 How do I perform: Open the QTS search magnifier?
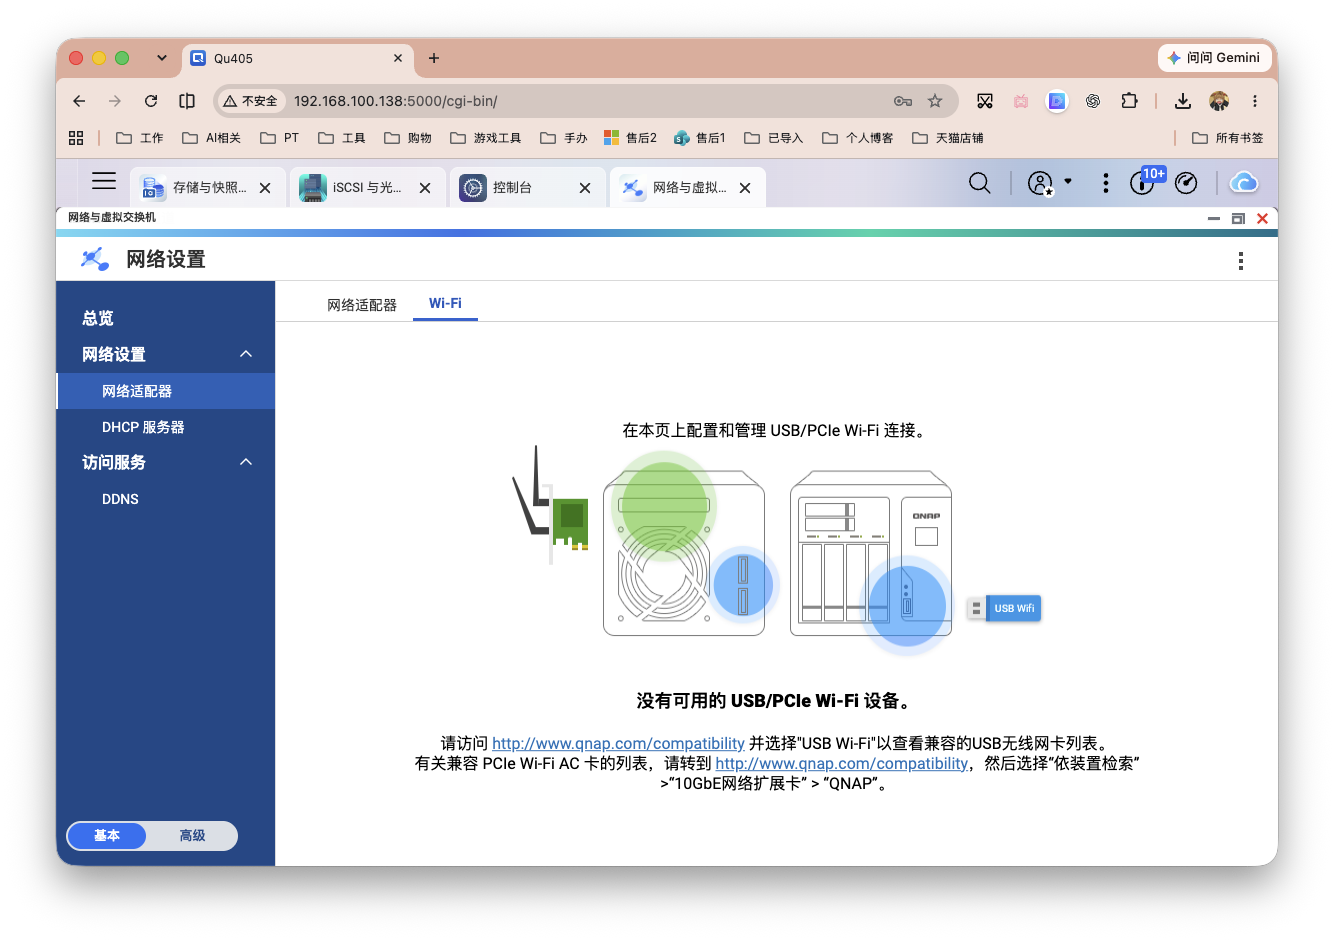980,183
